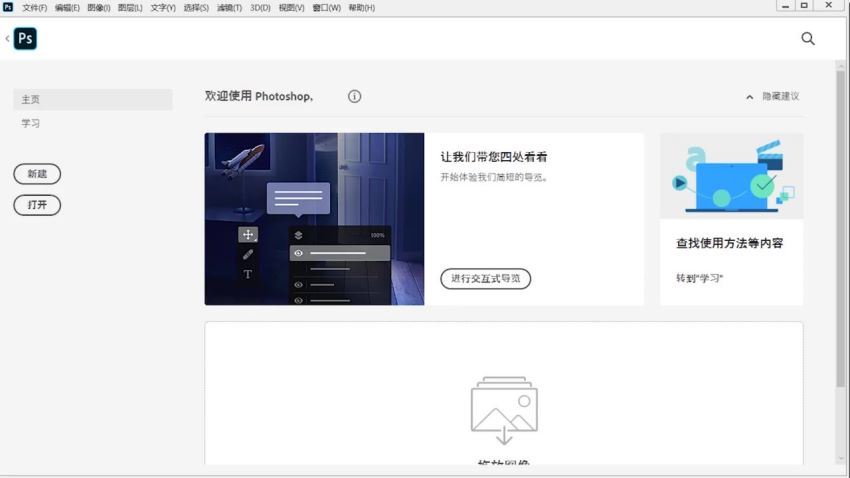
Task: Select the 主页 sidebar tab
Action: coord(93,100)
